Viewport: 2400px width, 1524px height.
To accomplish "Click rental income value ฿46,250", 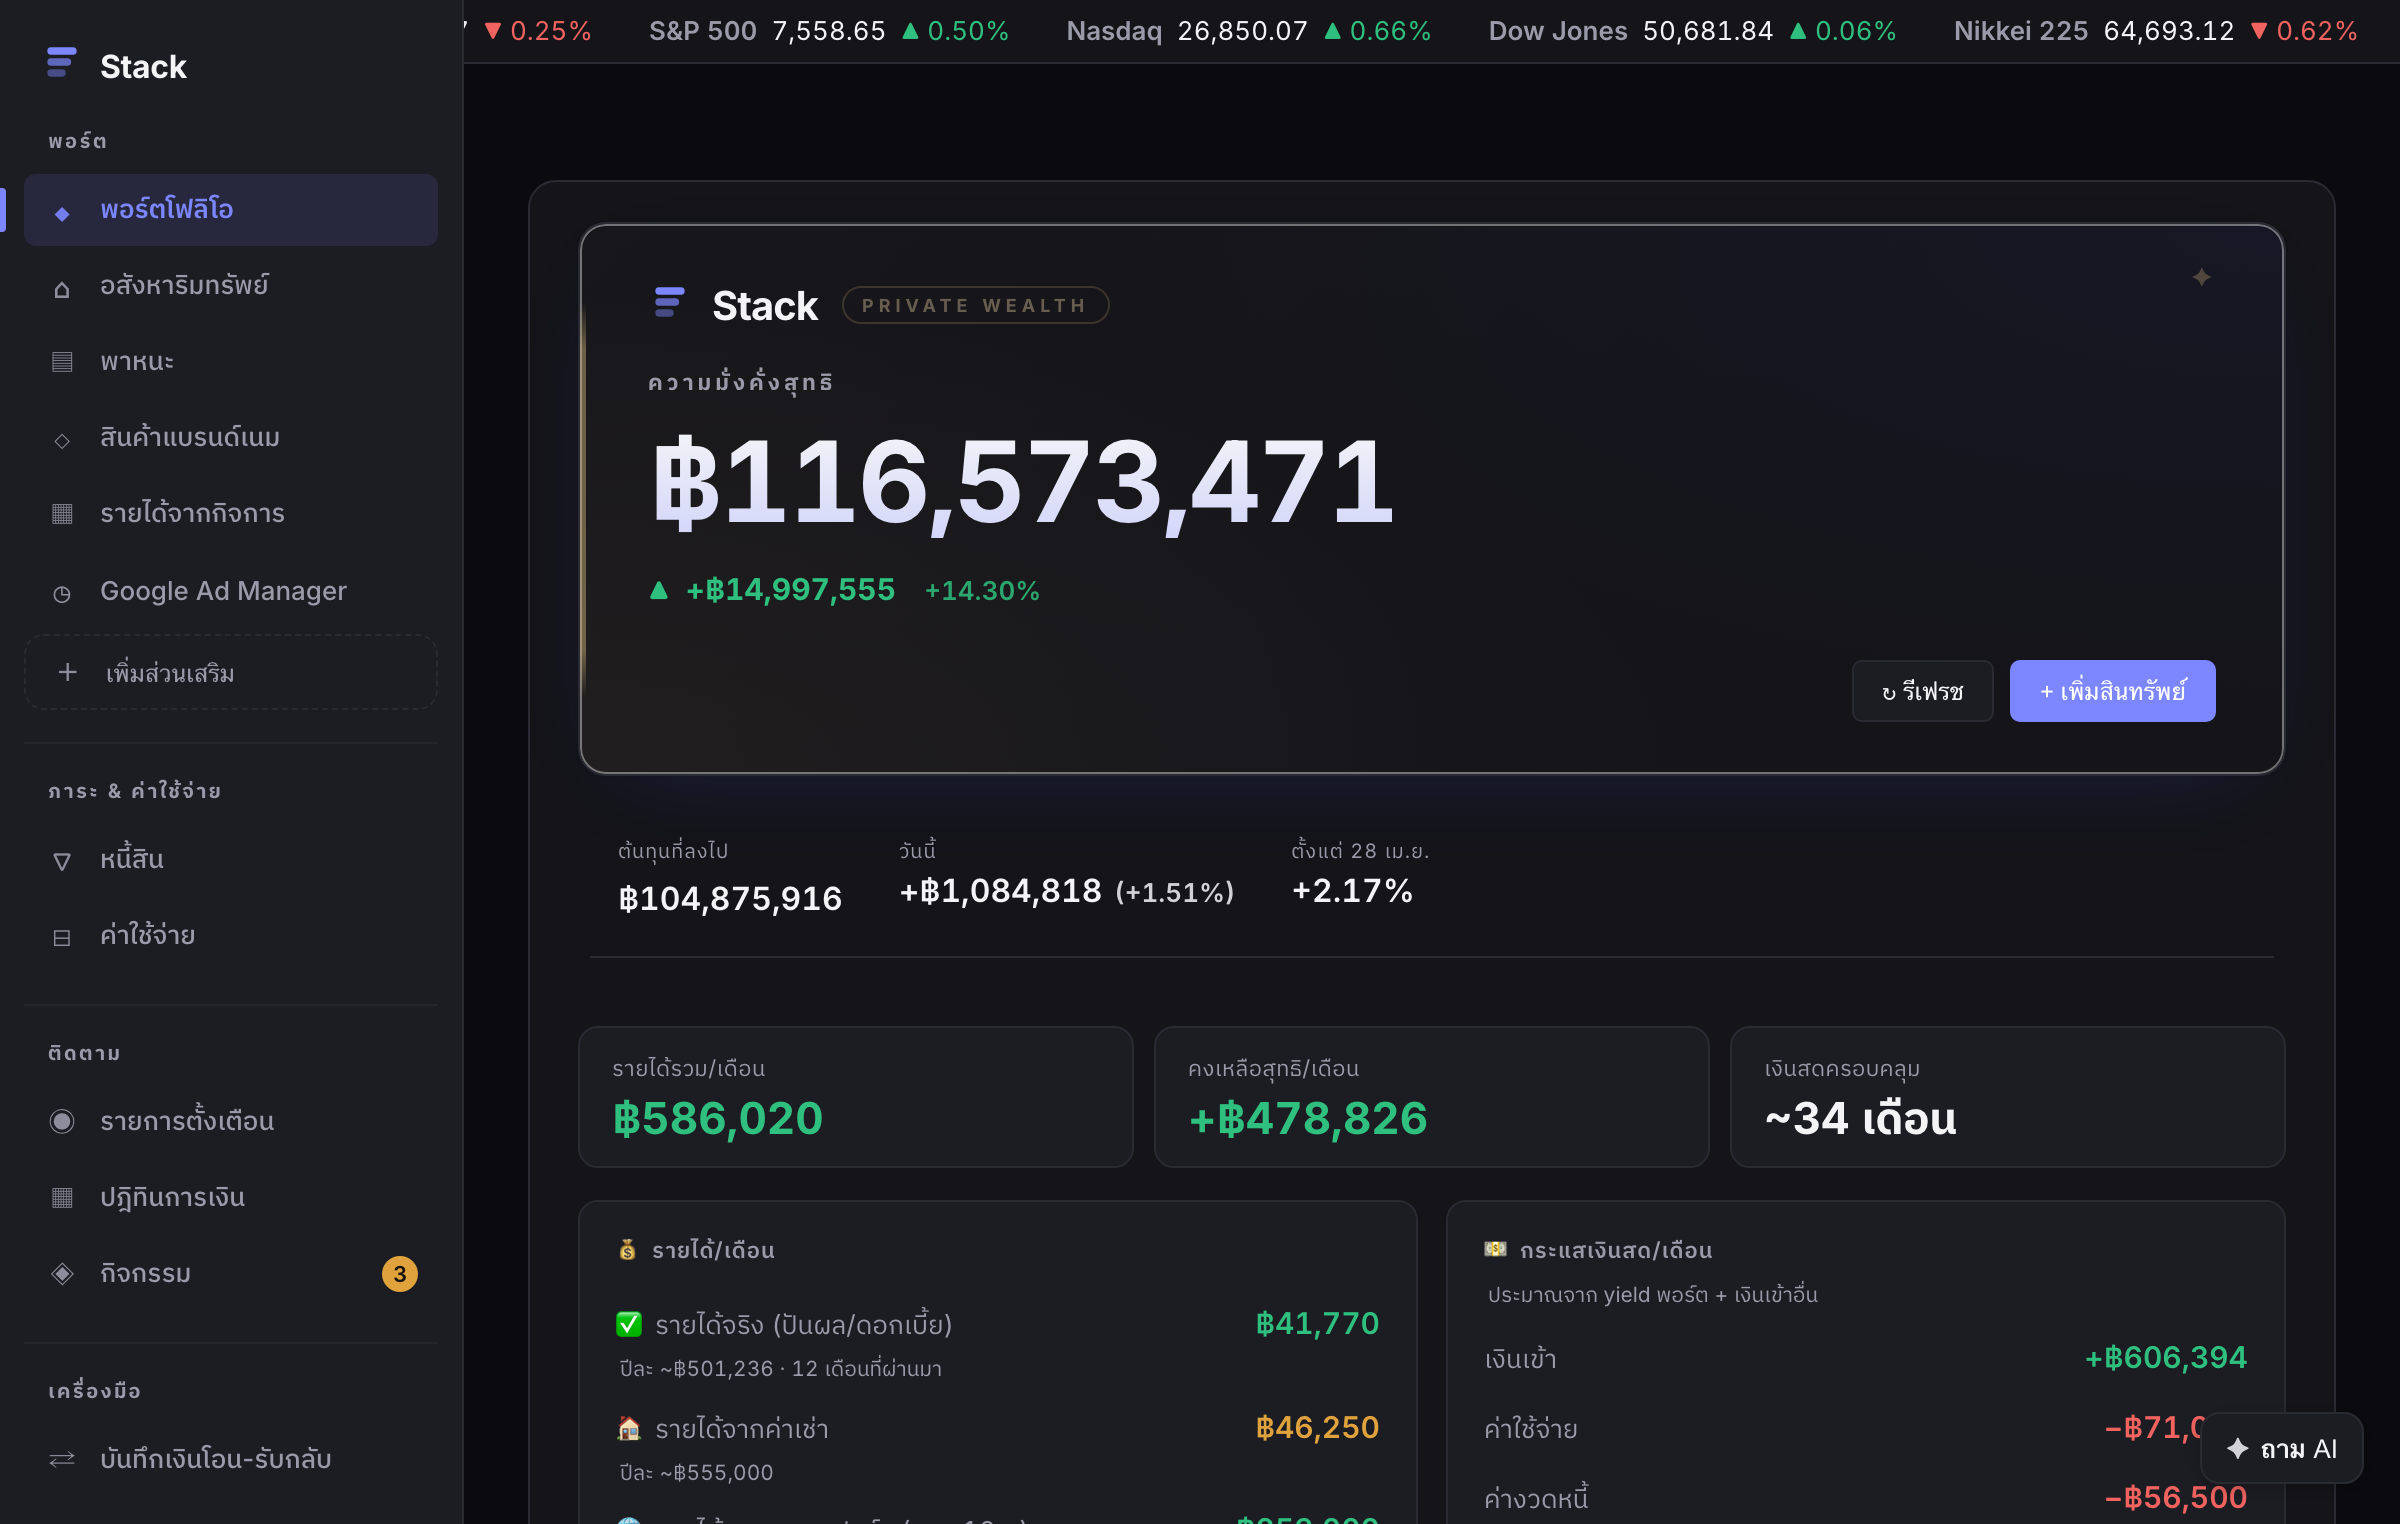I will tap(1317, 1427).
